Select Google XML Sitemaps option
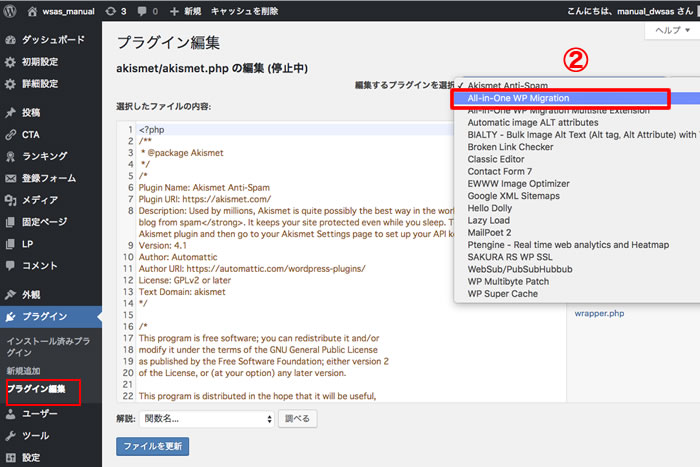The width and height of the screenshot is (700, 467). [x=577, y=196]
